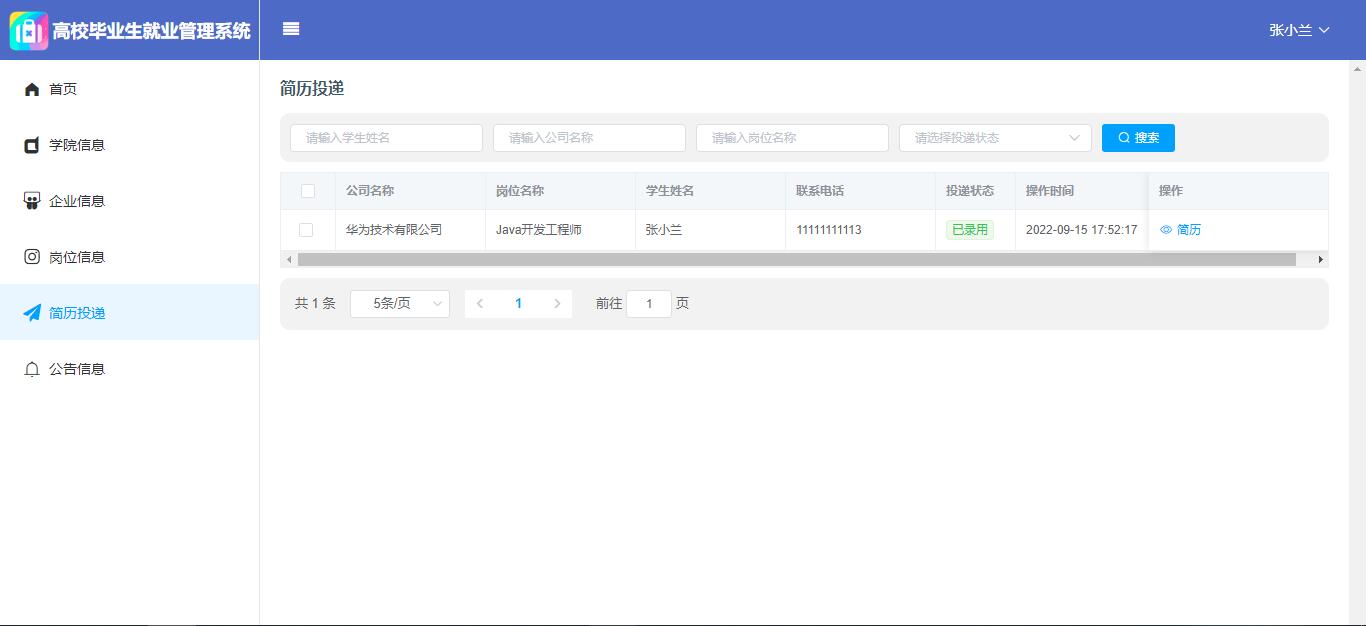The height and width of the screenshot is (626, 1366).
Task: Click the 企业信息 sidebar icon
Action: pos(32,201)
